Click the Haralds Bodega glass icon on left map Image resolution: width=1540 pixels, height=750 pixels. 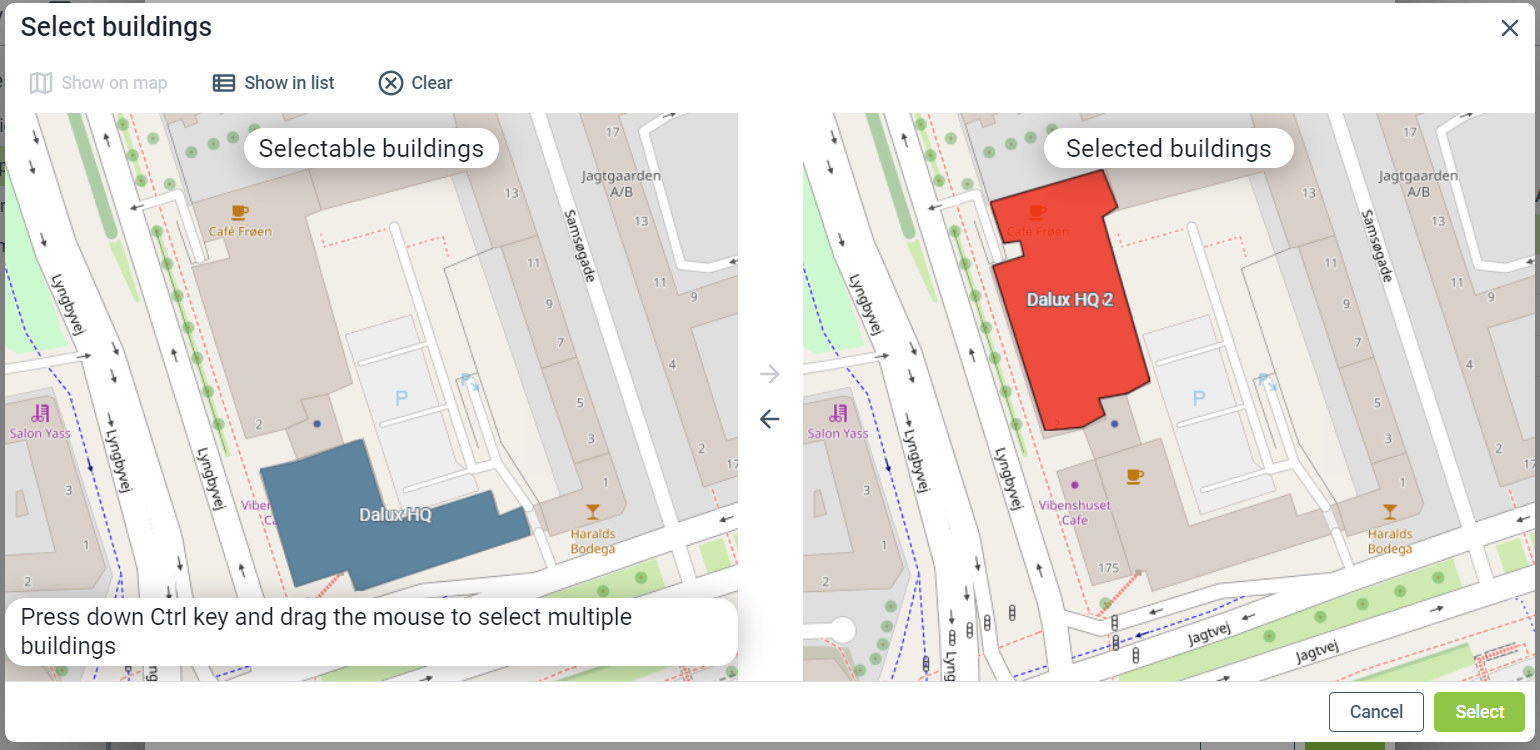tap(593, 512)
